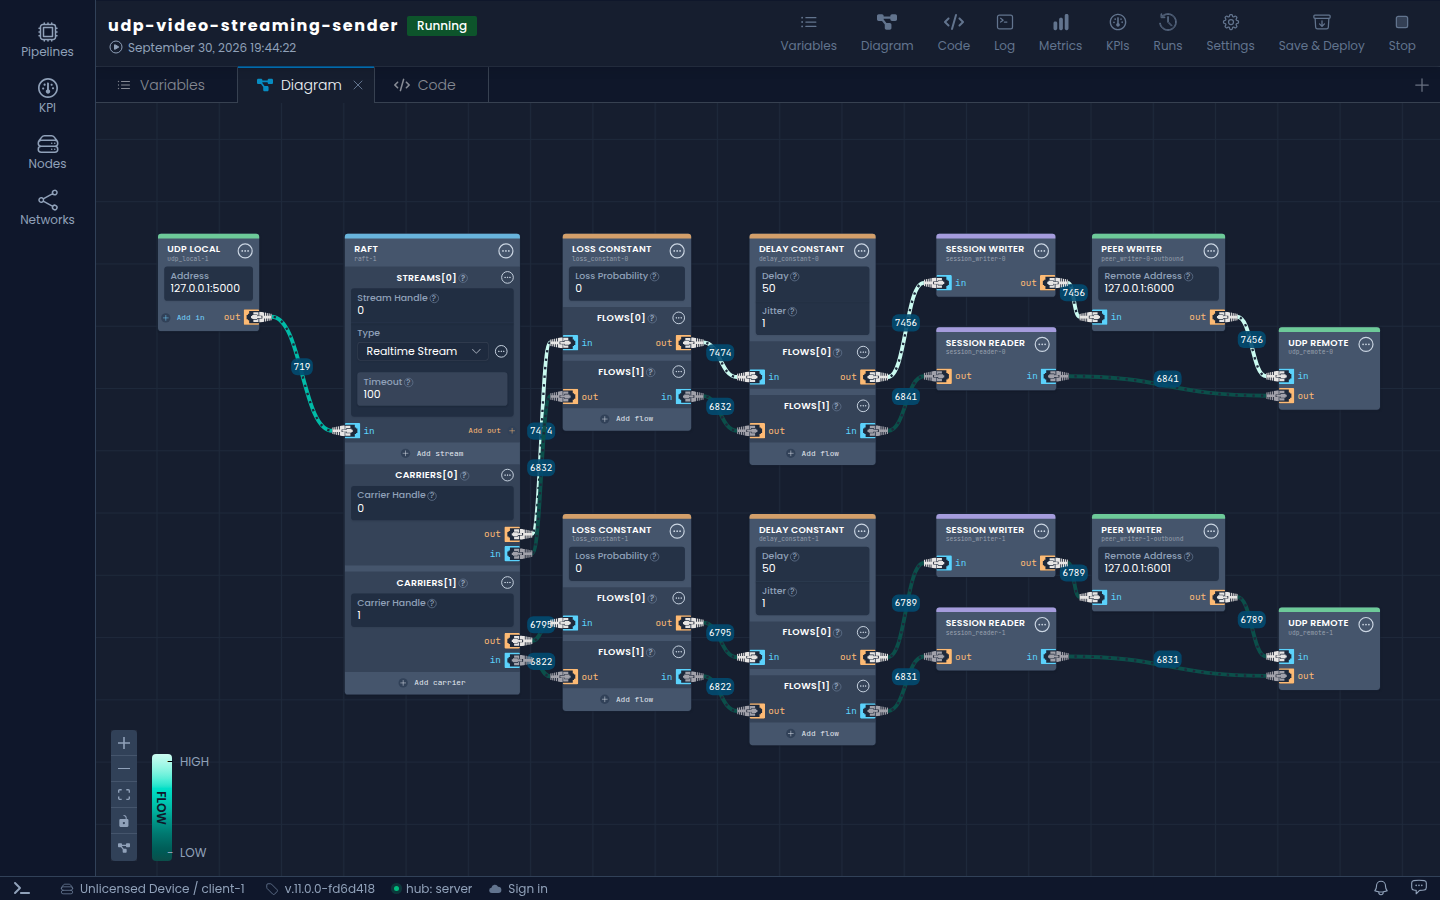This screenshot has width=1440, height=900.
Task: Add a carrier to RAFT node
Action: point(432,683)
